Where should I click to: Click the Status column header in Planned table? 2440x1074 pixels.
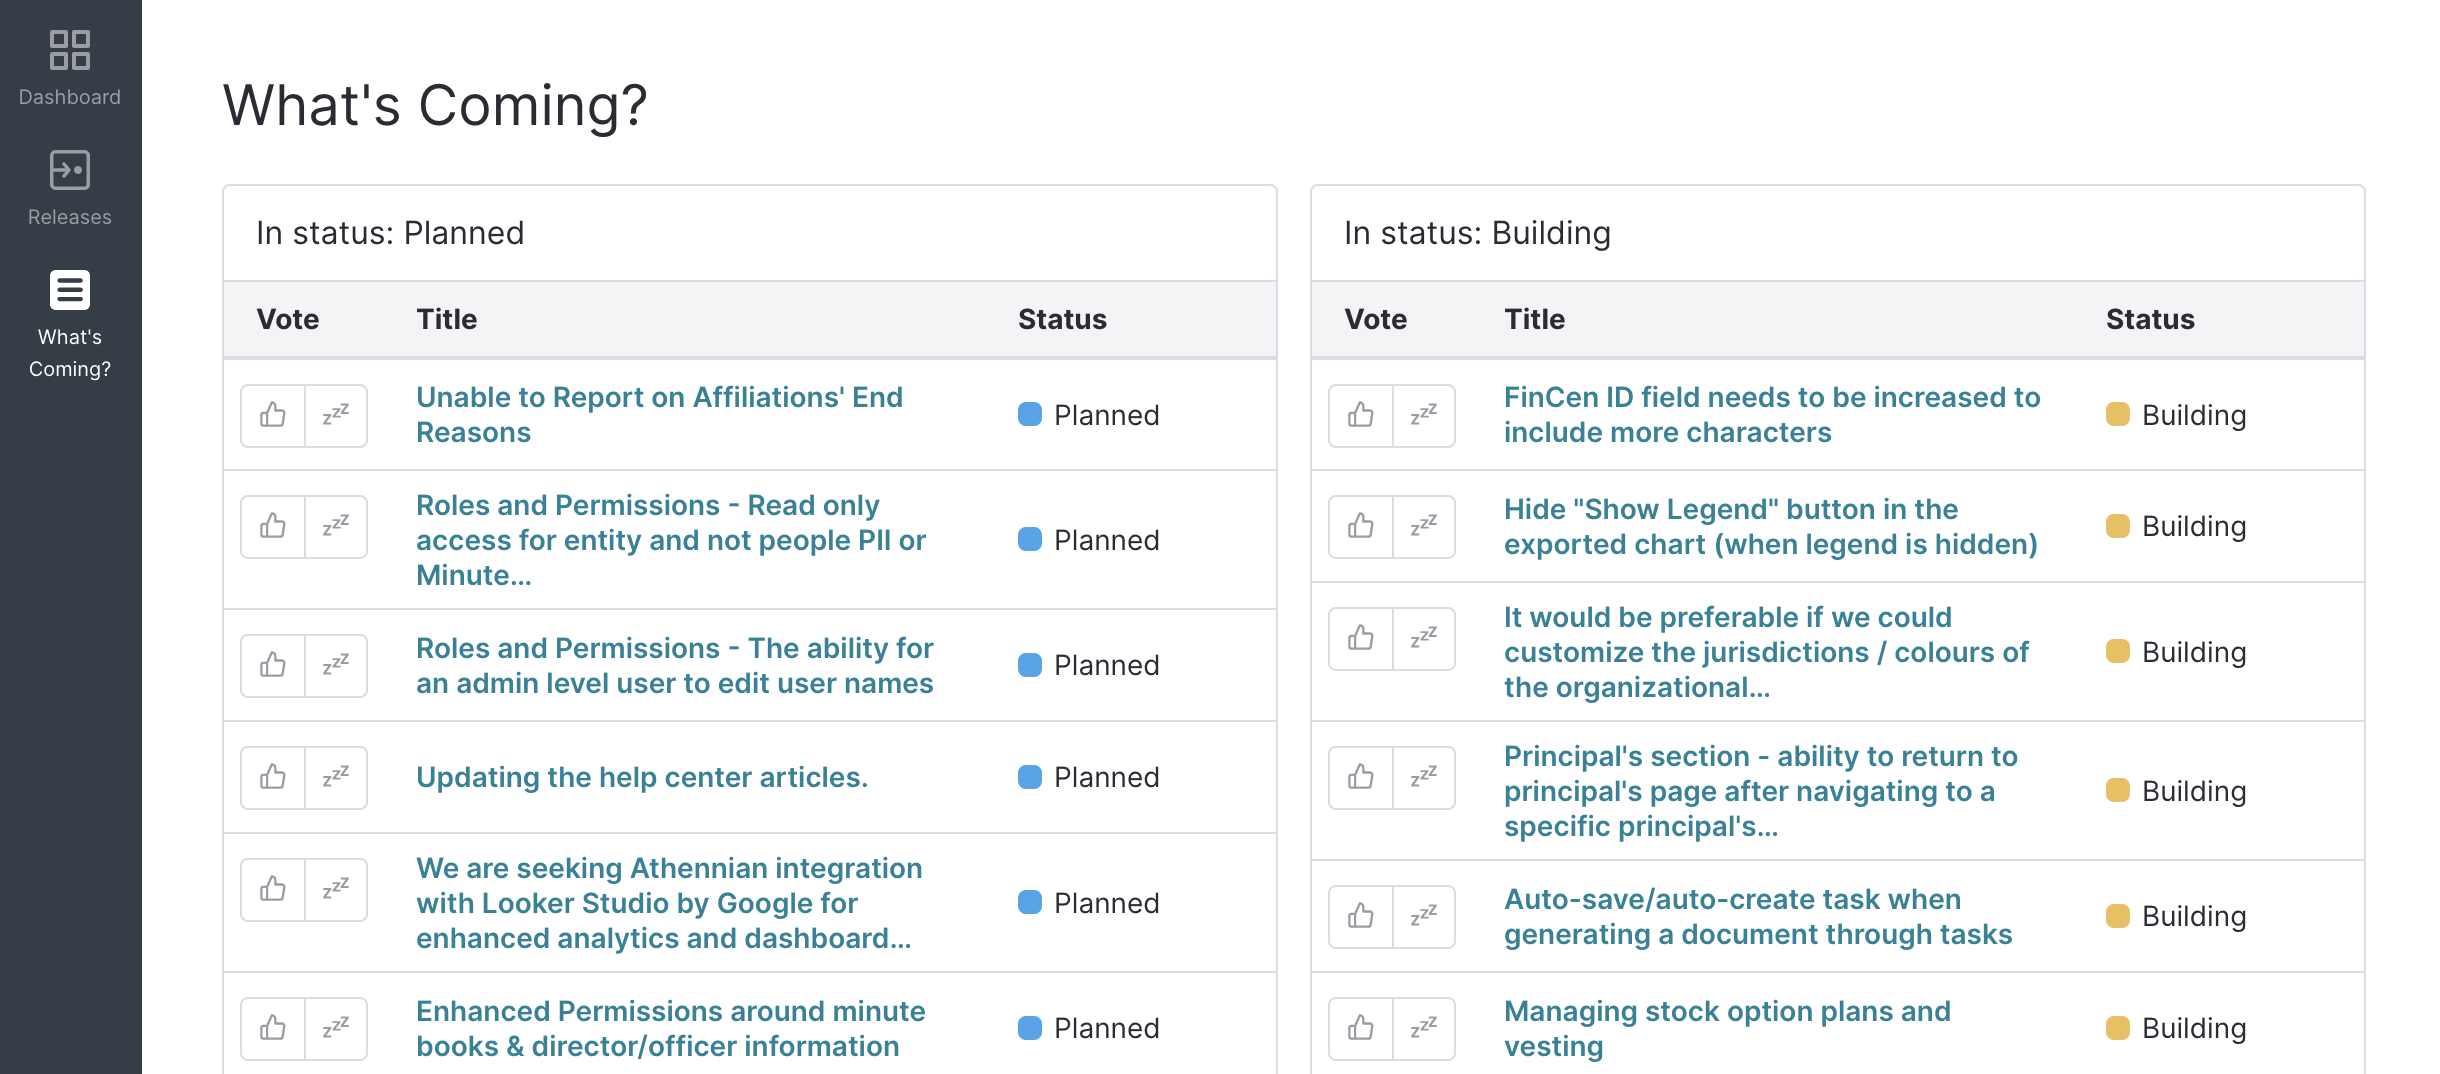coord(1062,319)
